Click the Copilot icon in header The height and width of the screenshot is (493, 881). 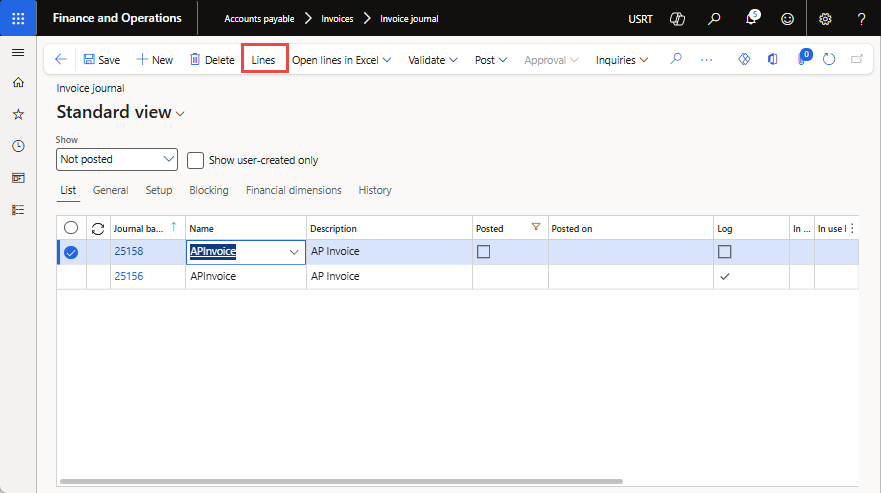[677, 19]
